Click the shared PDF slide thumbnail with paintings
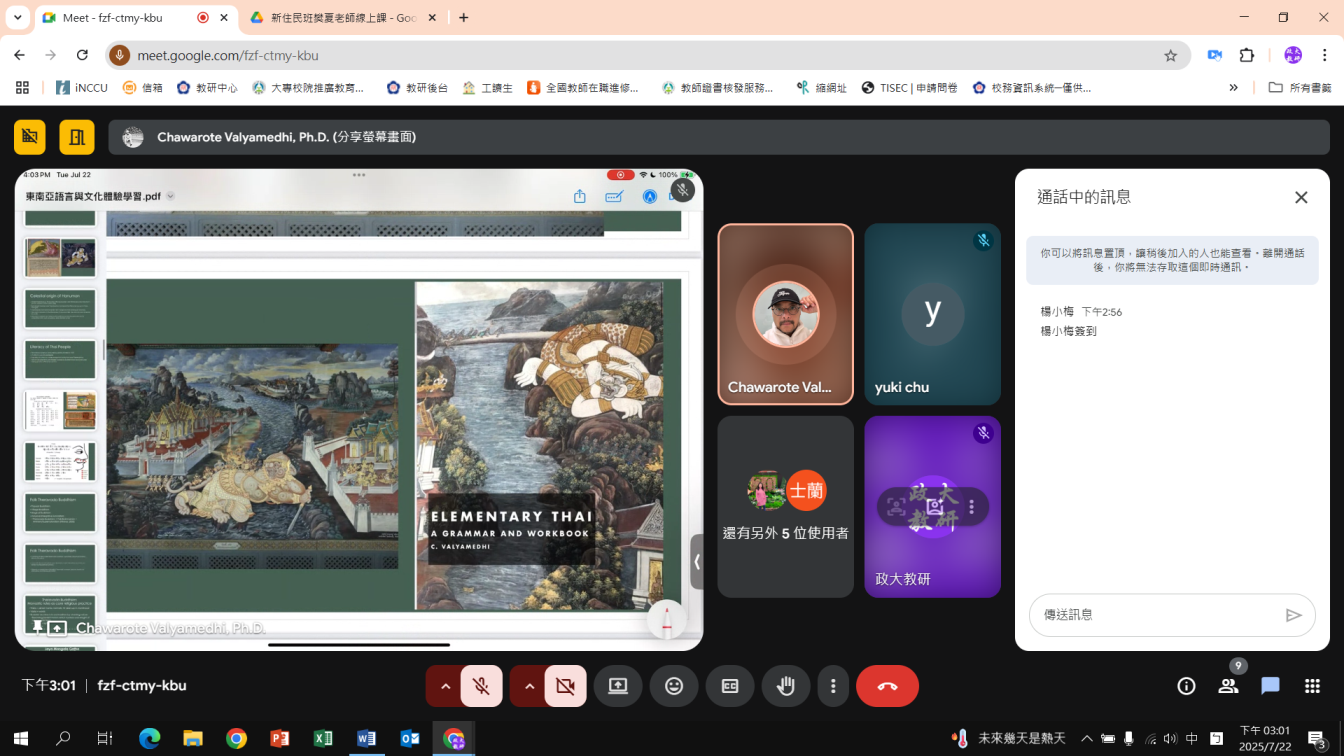Screen dimensions: 1344x756 click(60, 257)
